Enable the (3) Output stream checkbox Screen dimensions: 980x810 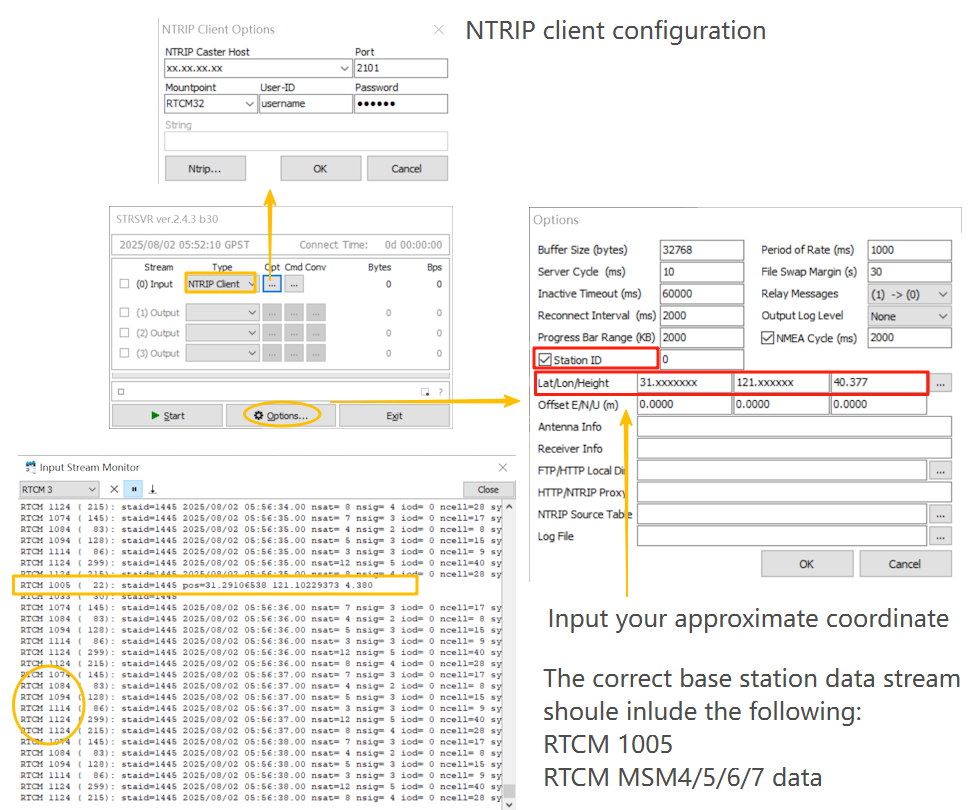[x=124, y=353]
